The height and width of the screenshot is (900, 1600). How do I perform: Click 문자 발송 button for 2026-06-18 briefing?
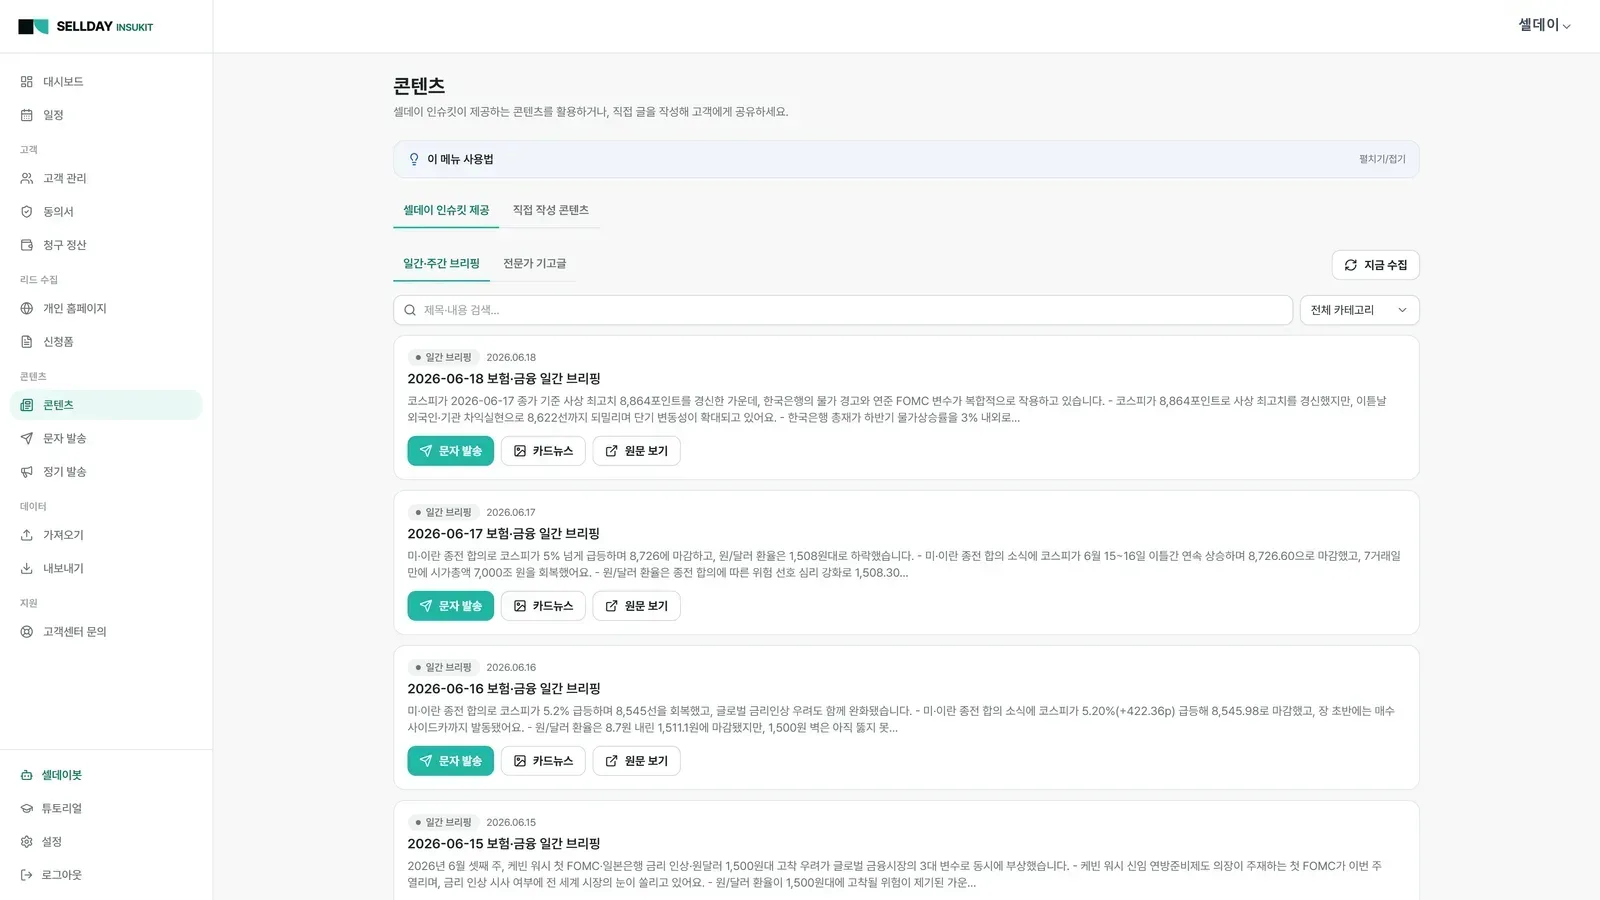point(450,451)
